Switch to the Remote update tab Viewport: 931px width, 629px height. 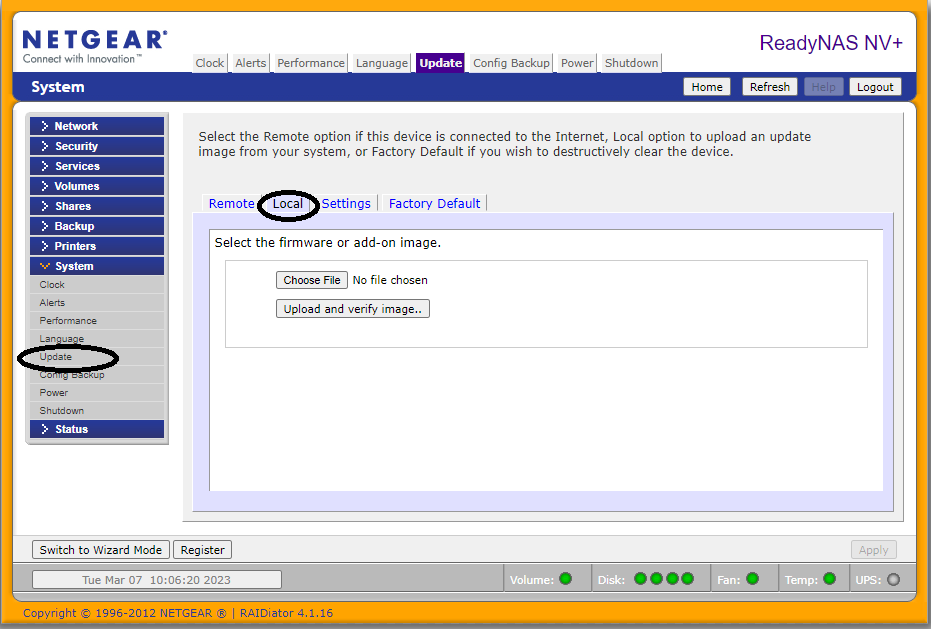pos(232,203)
